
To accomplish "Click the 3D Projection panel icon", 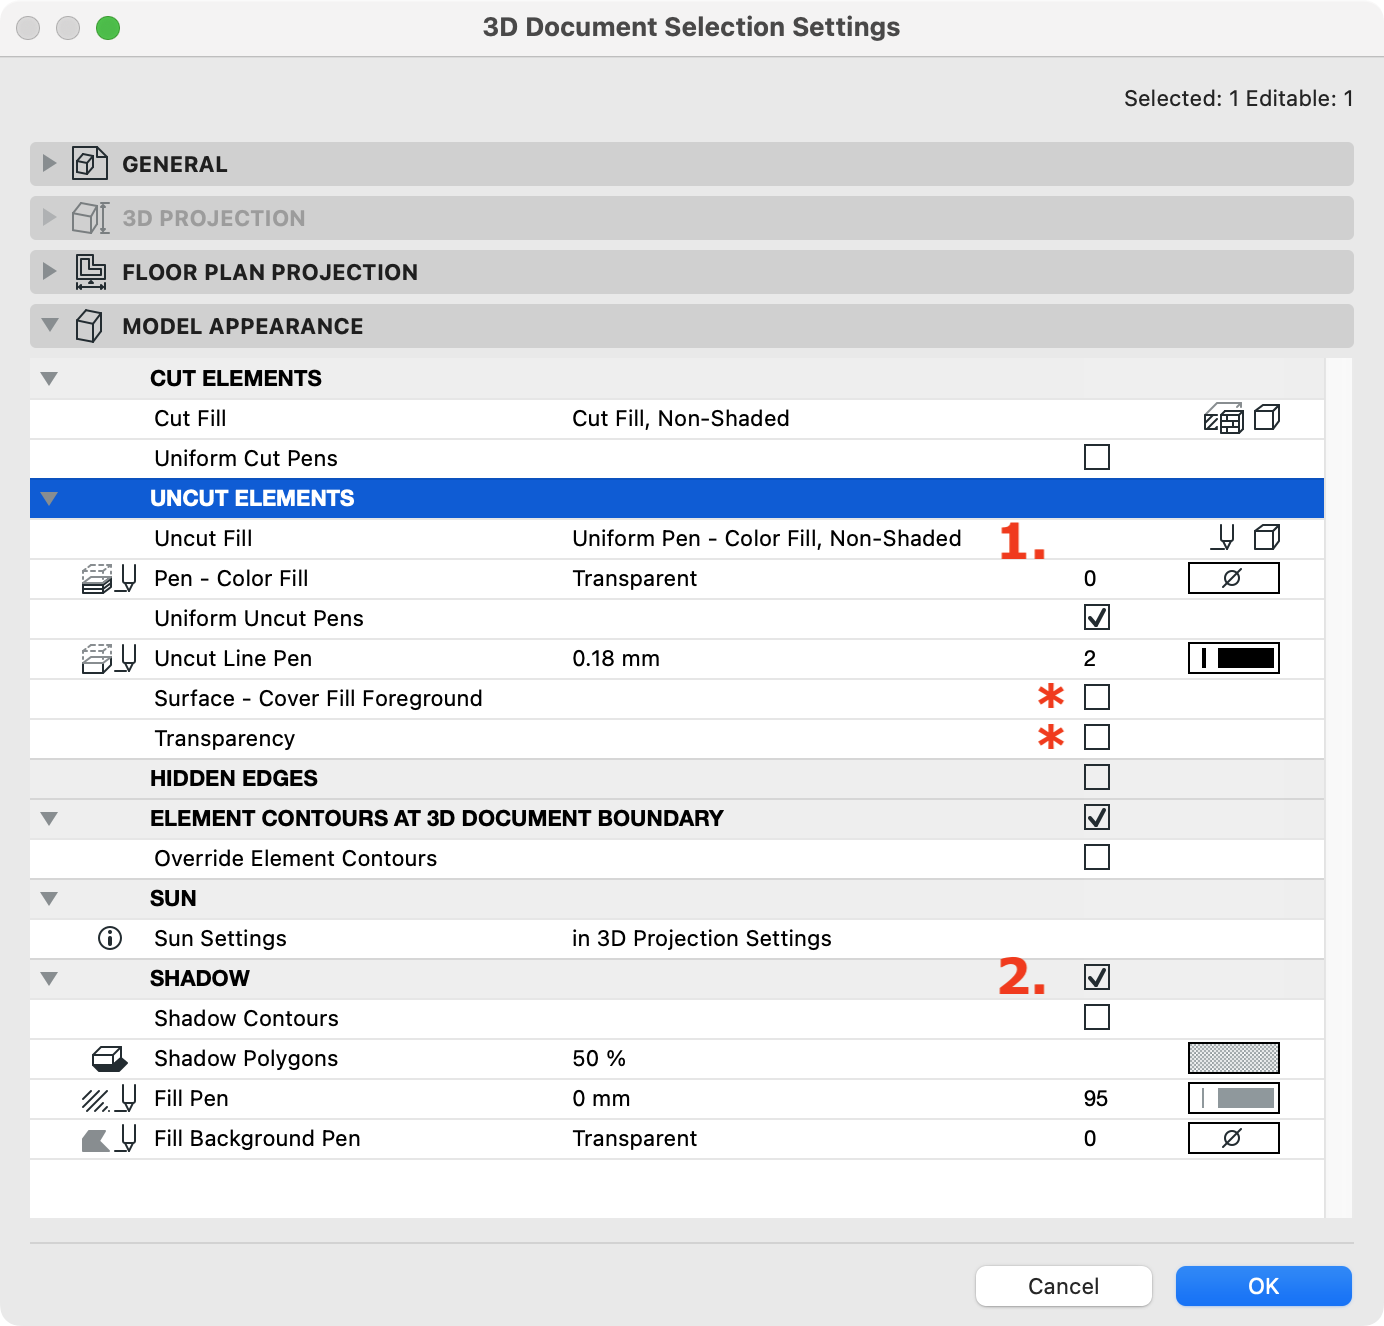I will 91,218.
